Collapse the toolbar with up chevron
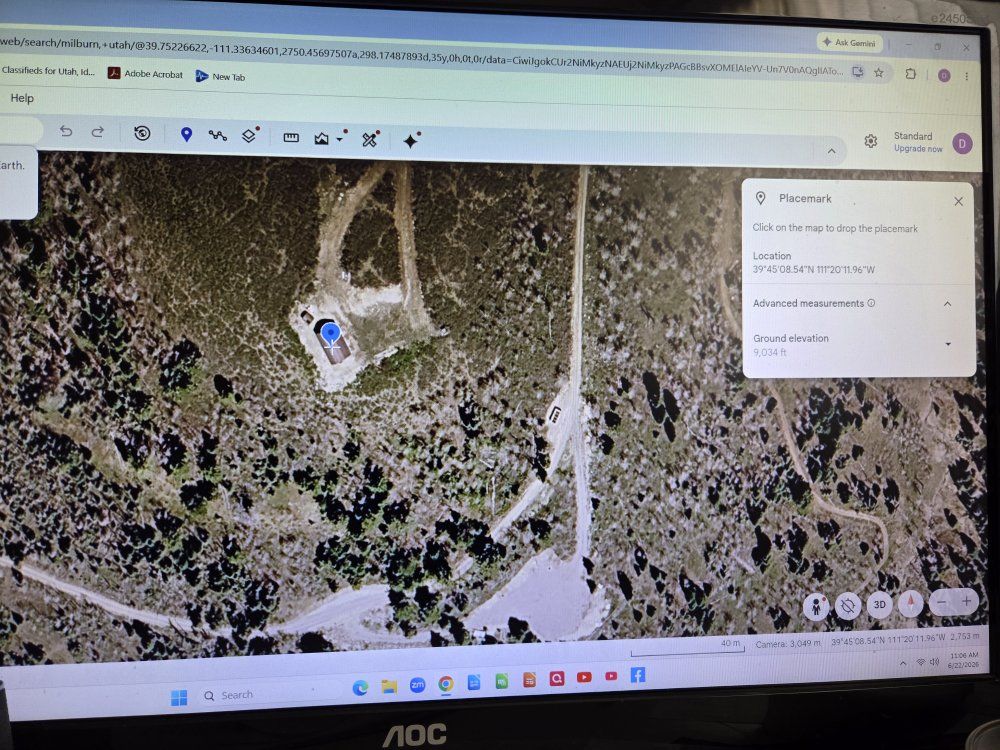Image resolution: width=1000 pixels, height=750 pixels. point(831,151)
